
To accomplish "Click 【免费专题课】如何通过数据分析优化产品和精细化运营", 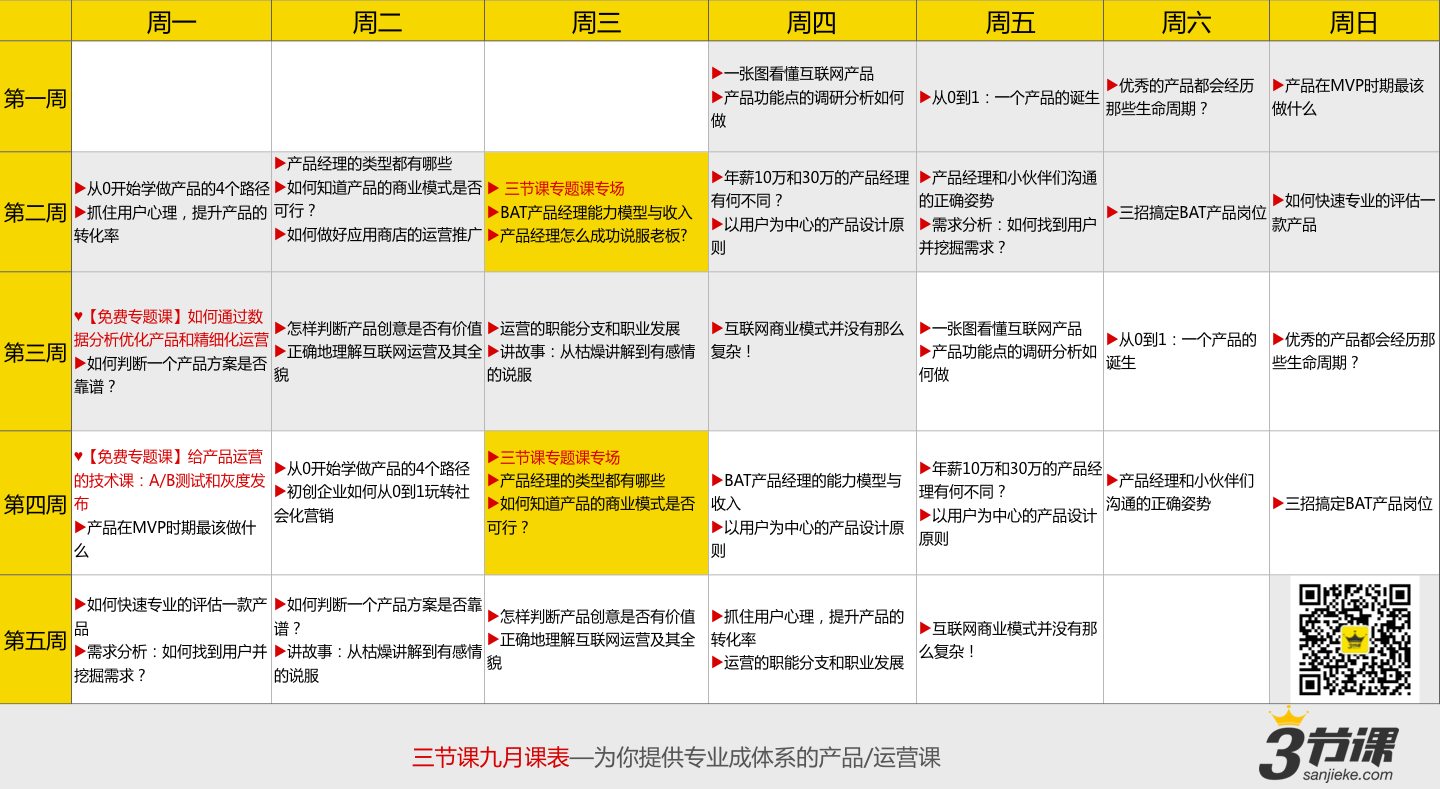I will [x=171, y=328].
